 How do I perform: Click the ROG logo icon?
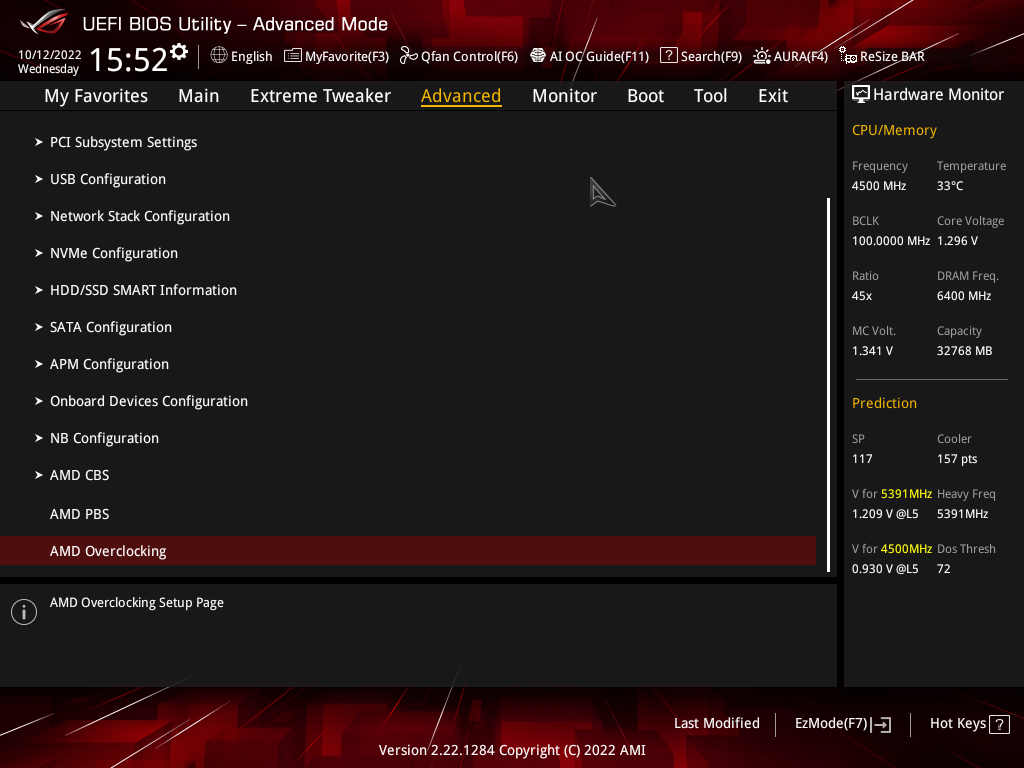coord(44,23)
